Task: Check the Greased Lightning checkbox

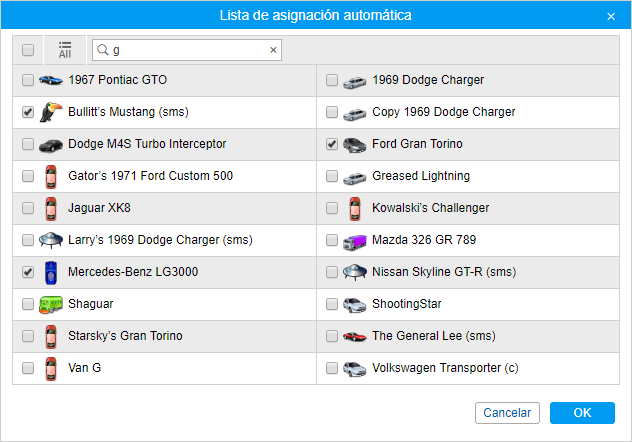Action: click(332, 176)
